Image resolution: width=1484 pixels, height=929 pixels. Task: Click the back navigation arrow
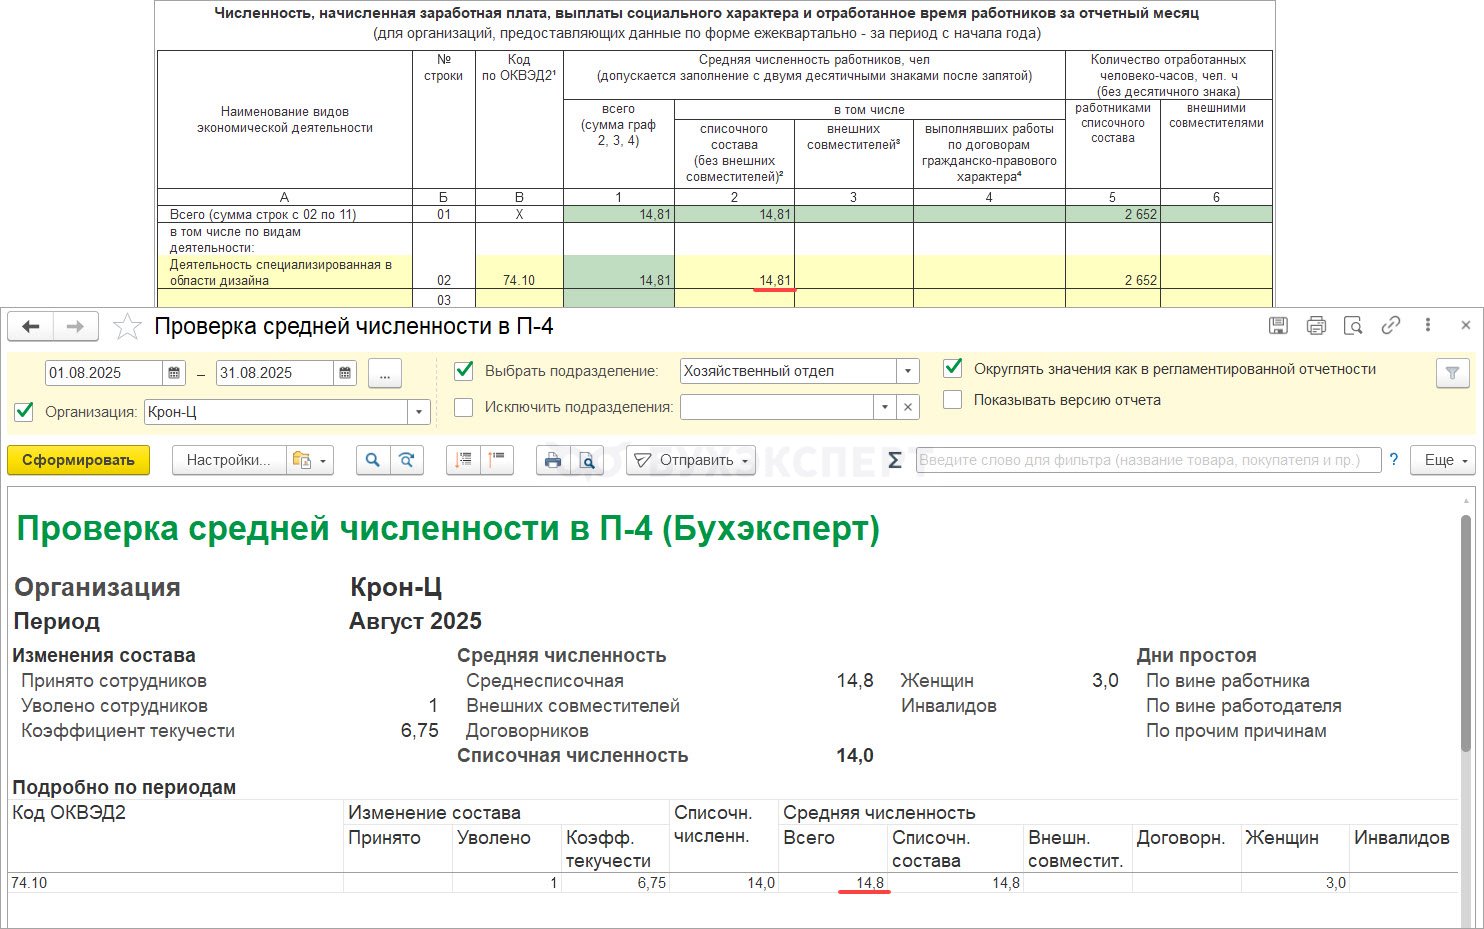point(31,326)
